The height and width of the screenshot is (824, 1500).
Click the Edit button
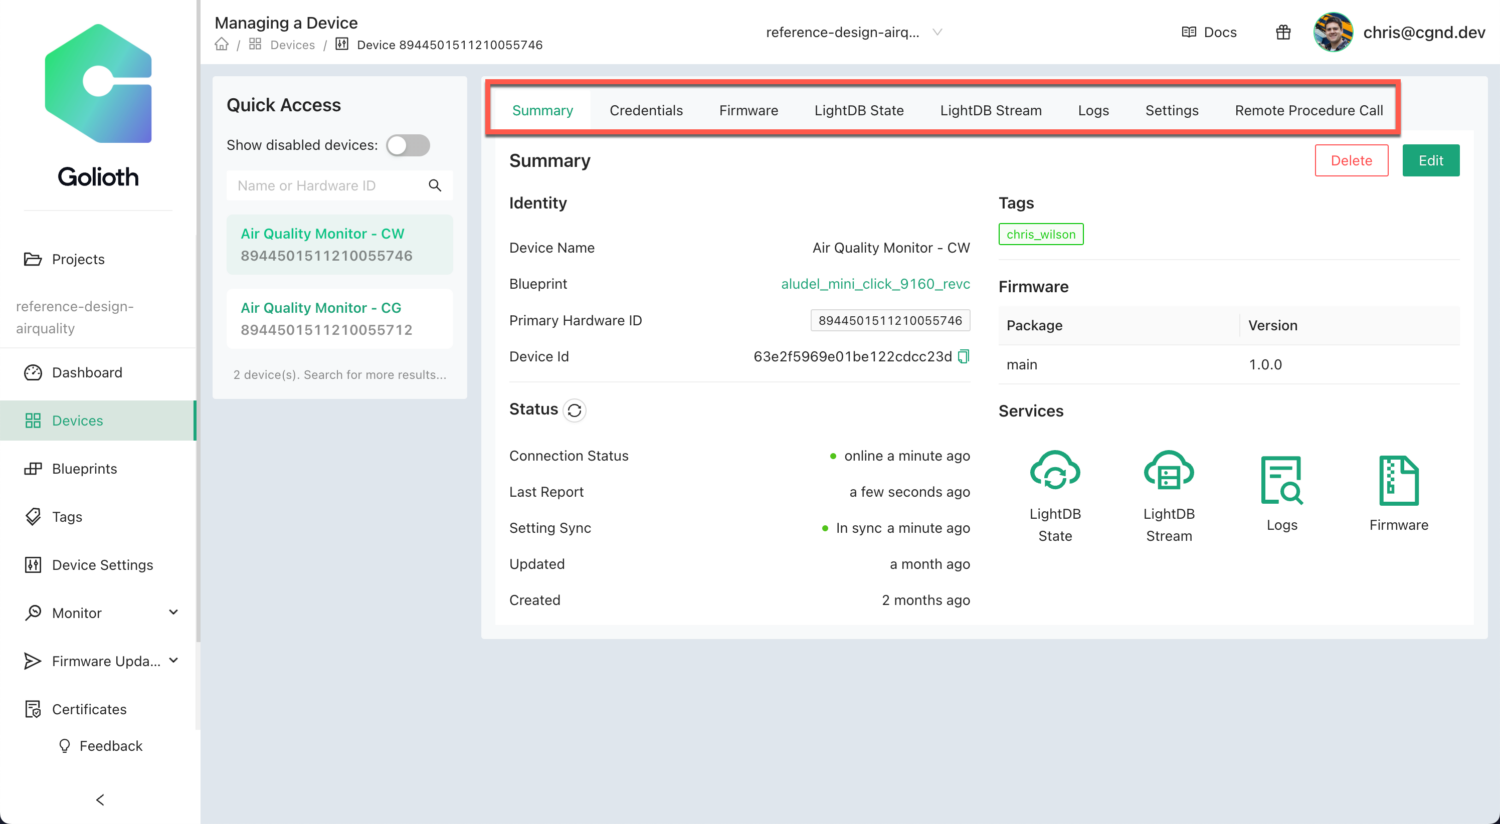(1430, 160)
